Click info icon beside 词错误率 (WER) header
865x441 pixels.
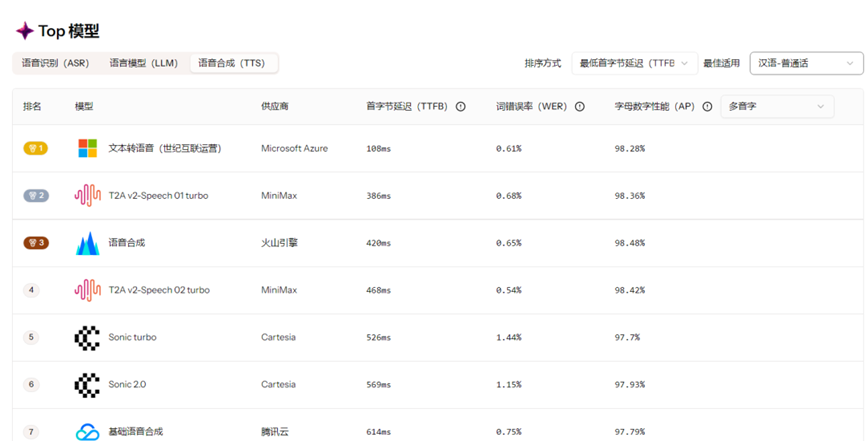click(580, 106)
